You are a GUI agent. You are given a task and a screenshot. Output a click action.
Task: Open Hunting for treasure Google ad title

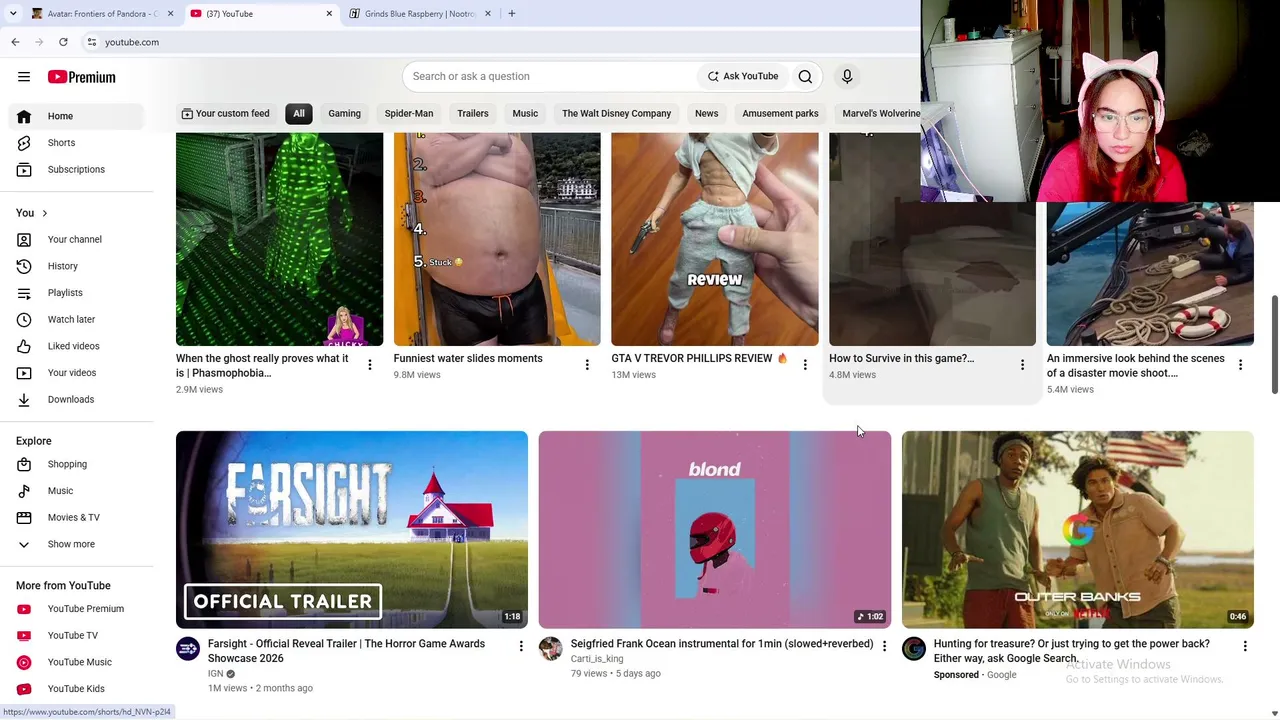pyautogui.click(x=1072, y=651)
